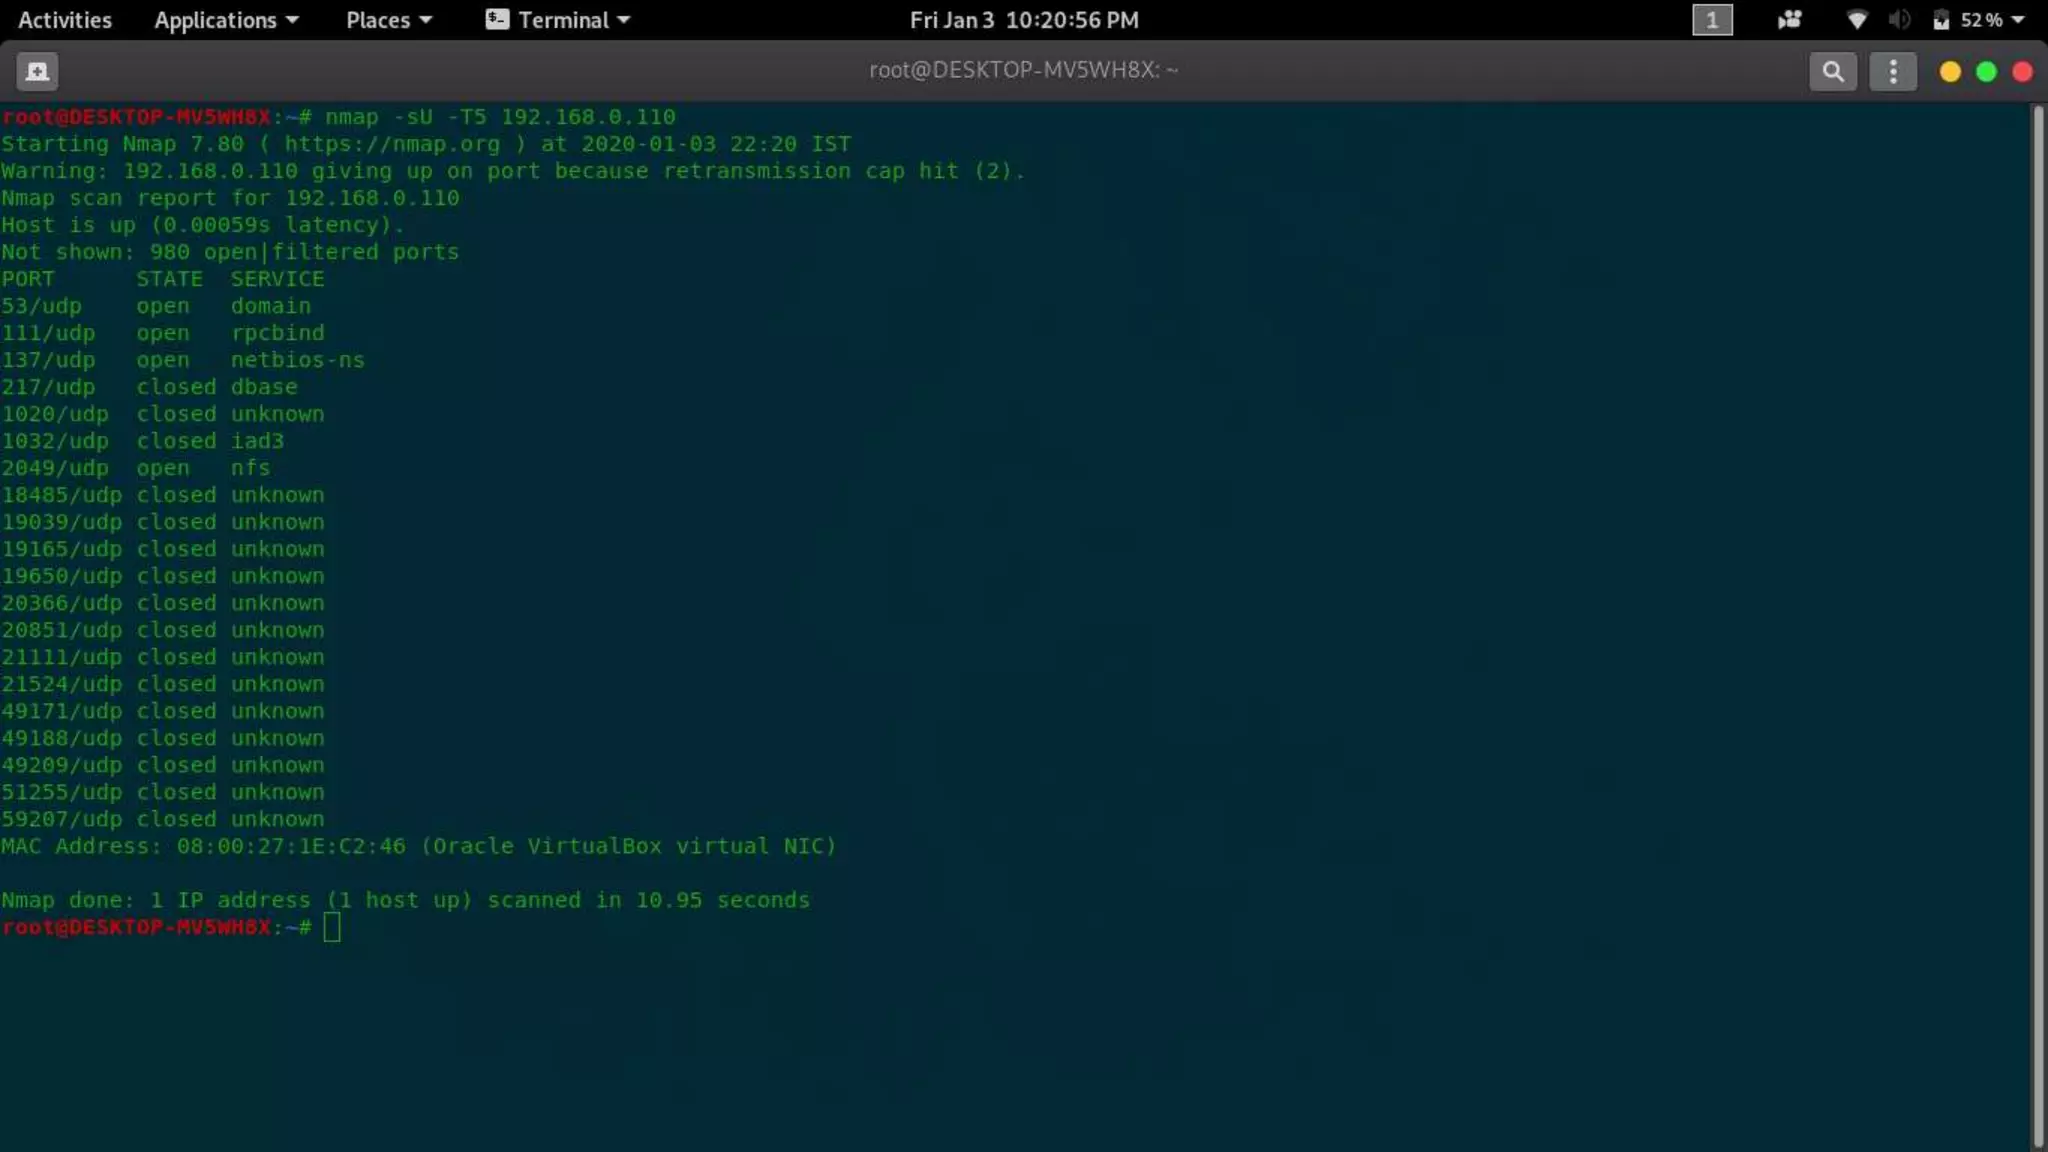Viewport: 2048px width, 1152px height.
Task: Click the Terminal app icon in top bar
Action: (497, 20)
